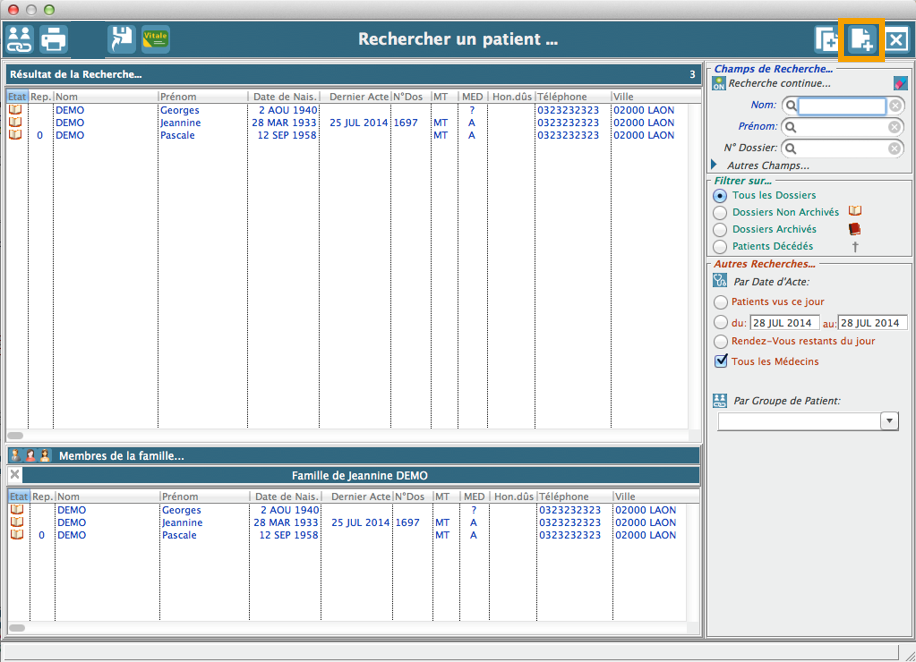This screenshot has height=662, width=916.
Task: Expand the Autres Champs disclosure triangle
Action: click(714, 165)
